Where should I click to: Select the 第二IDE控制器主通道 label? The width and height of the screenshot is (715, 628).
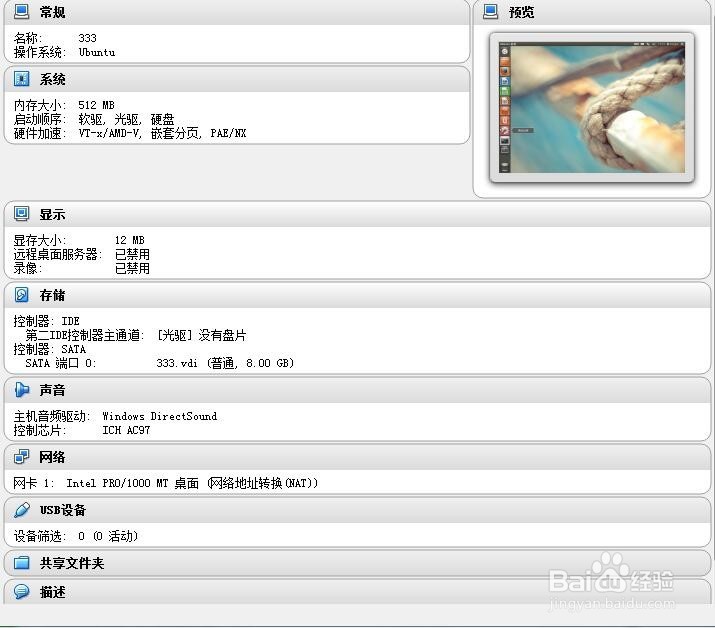click(85, 335)
